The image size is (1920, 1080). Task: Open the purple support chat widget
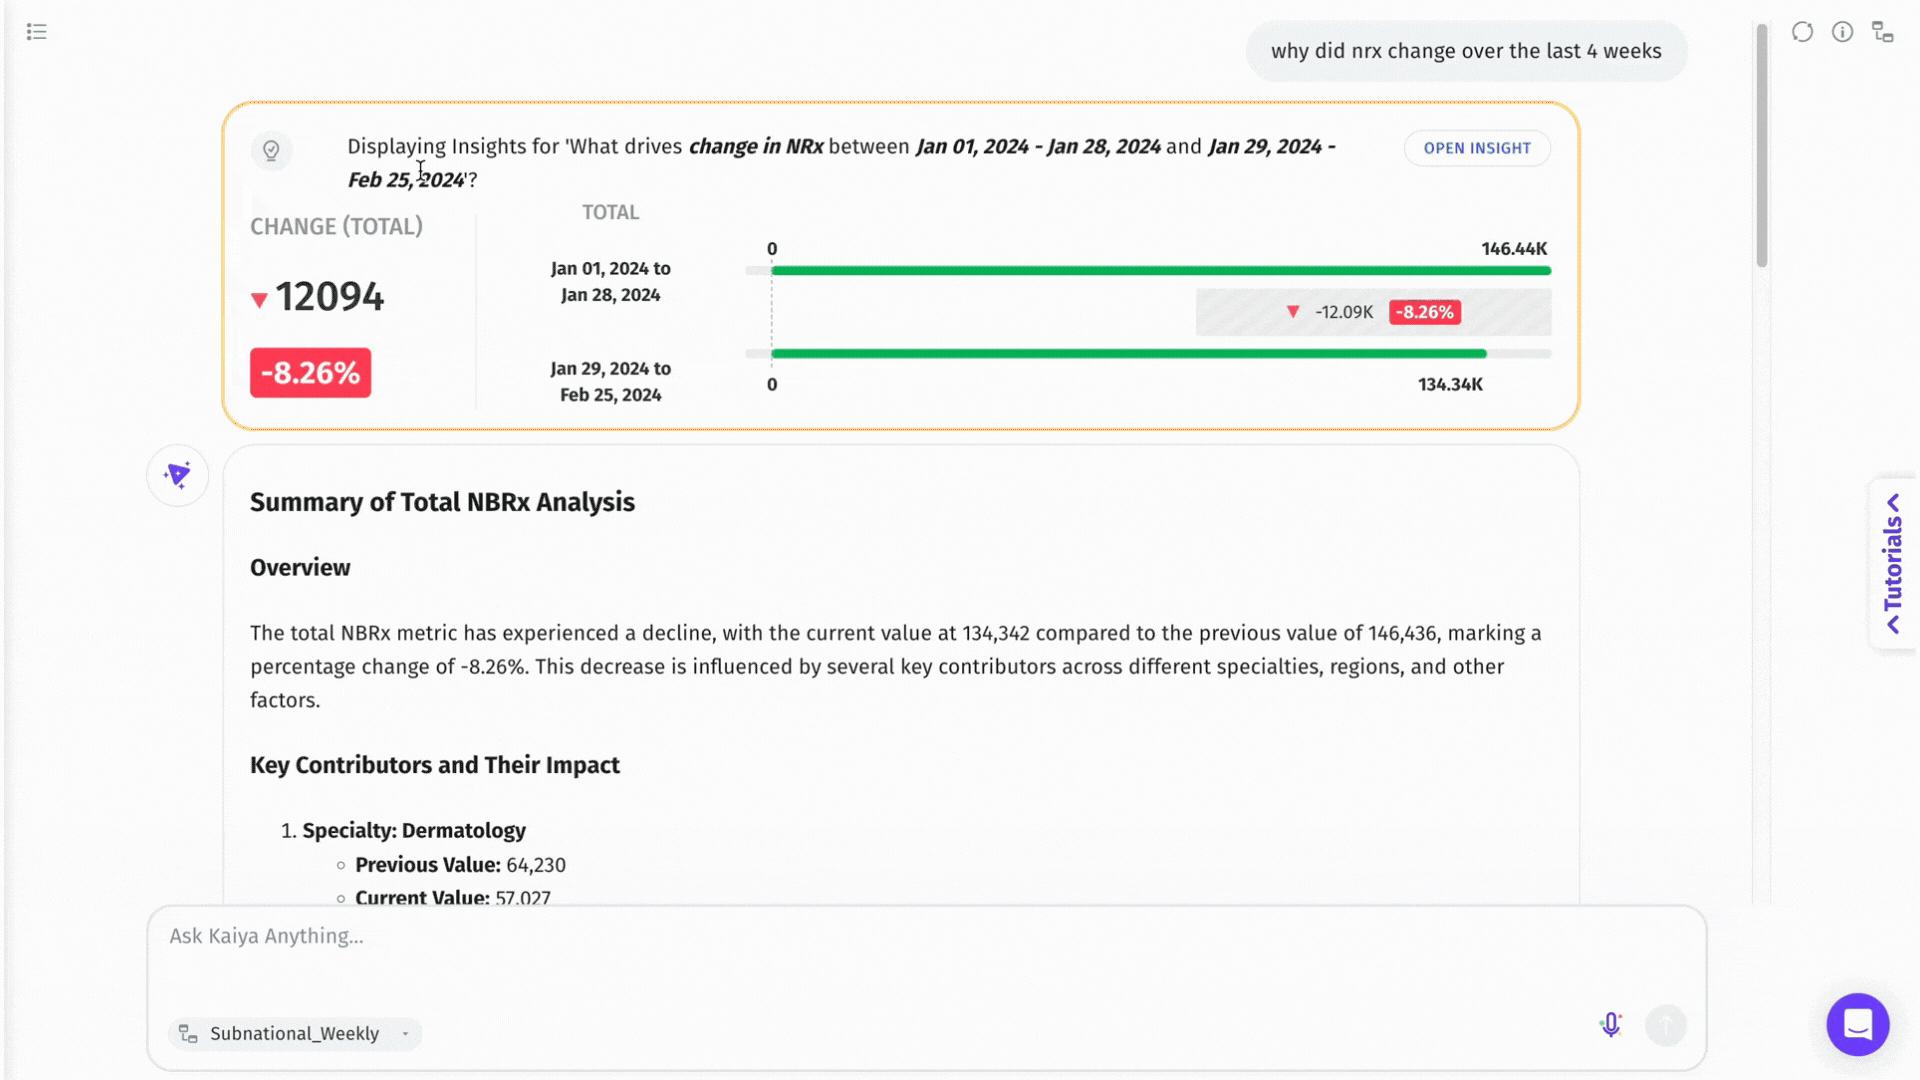[1857, 1024]
